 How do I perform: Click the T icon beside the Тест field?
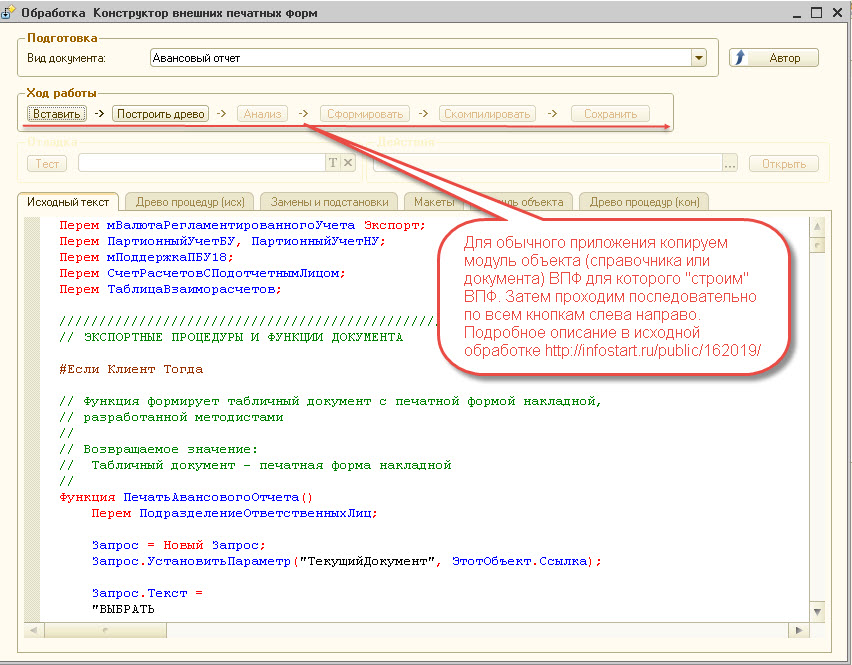point(333,163)
